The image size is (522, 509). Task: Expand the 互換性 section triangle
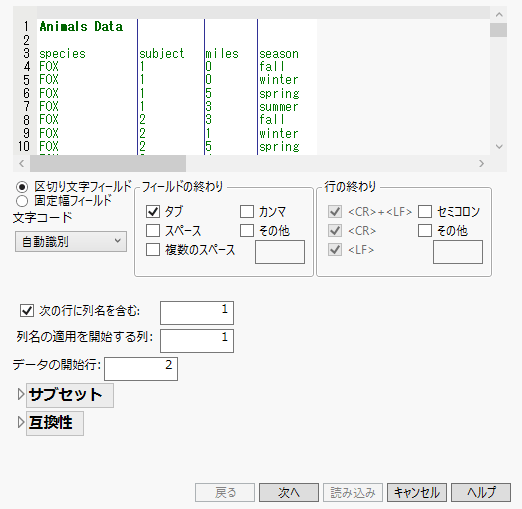click(21, 422)
